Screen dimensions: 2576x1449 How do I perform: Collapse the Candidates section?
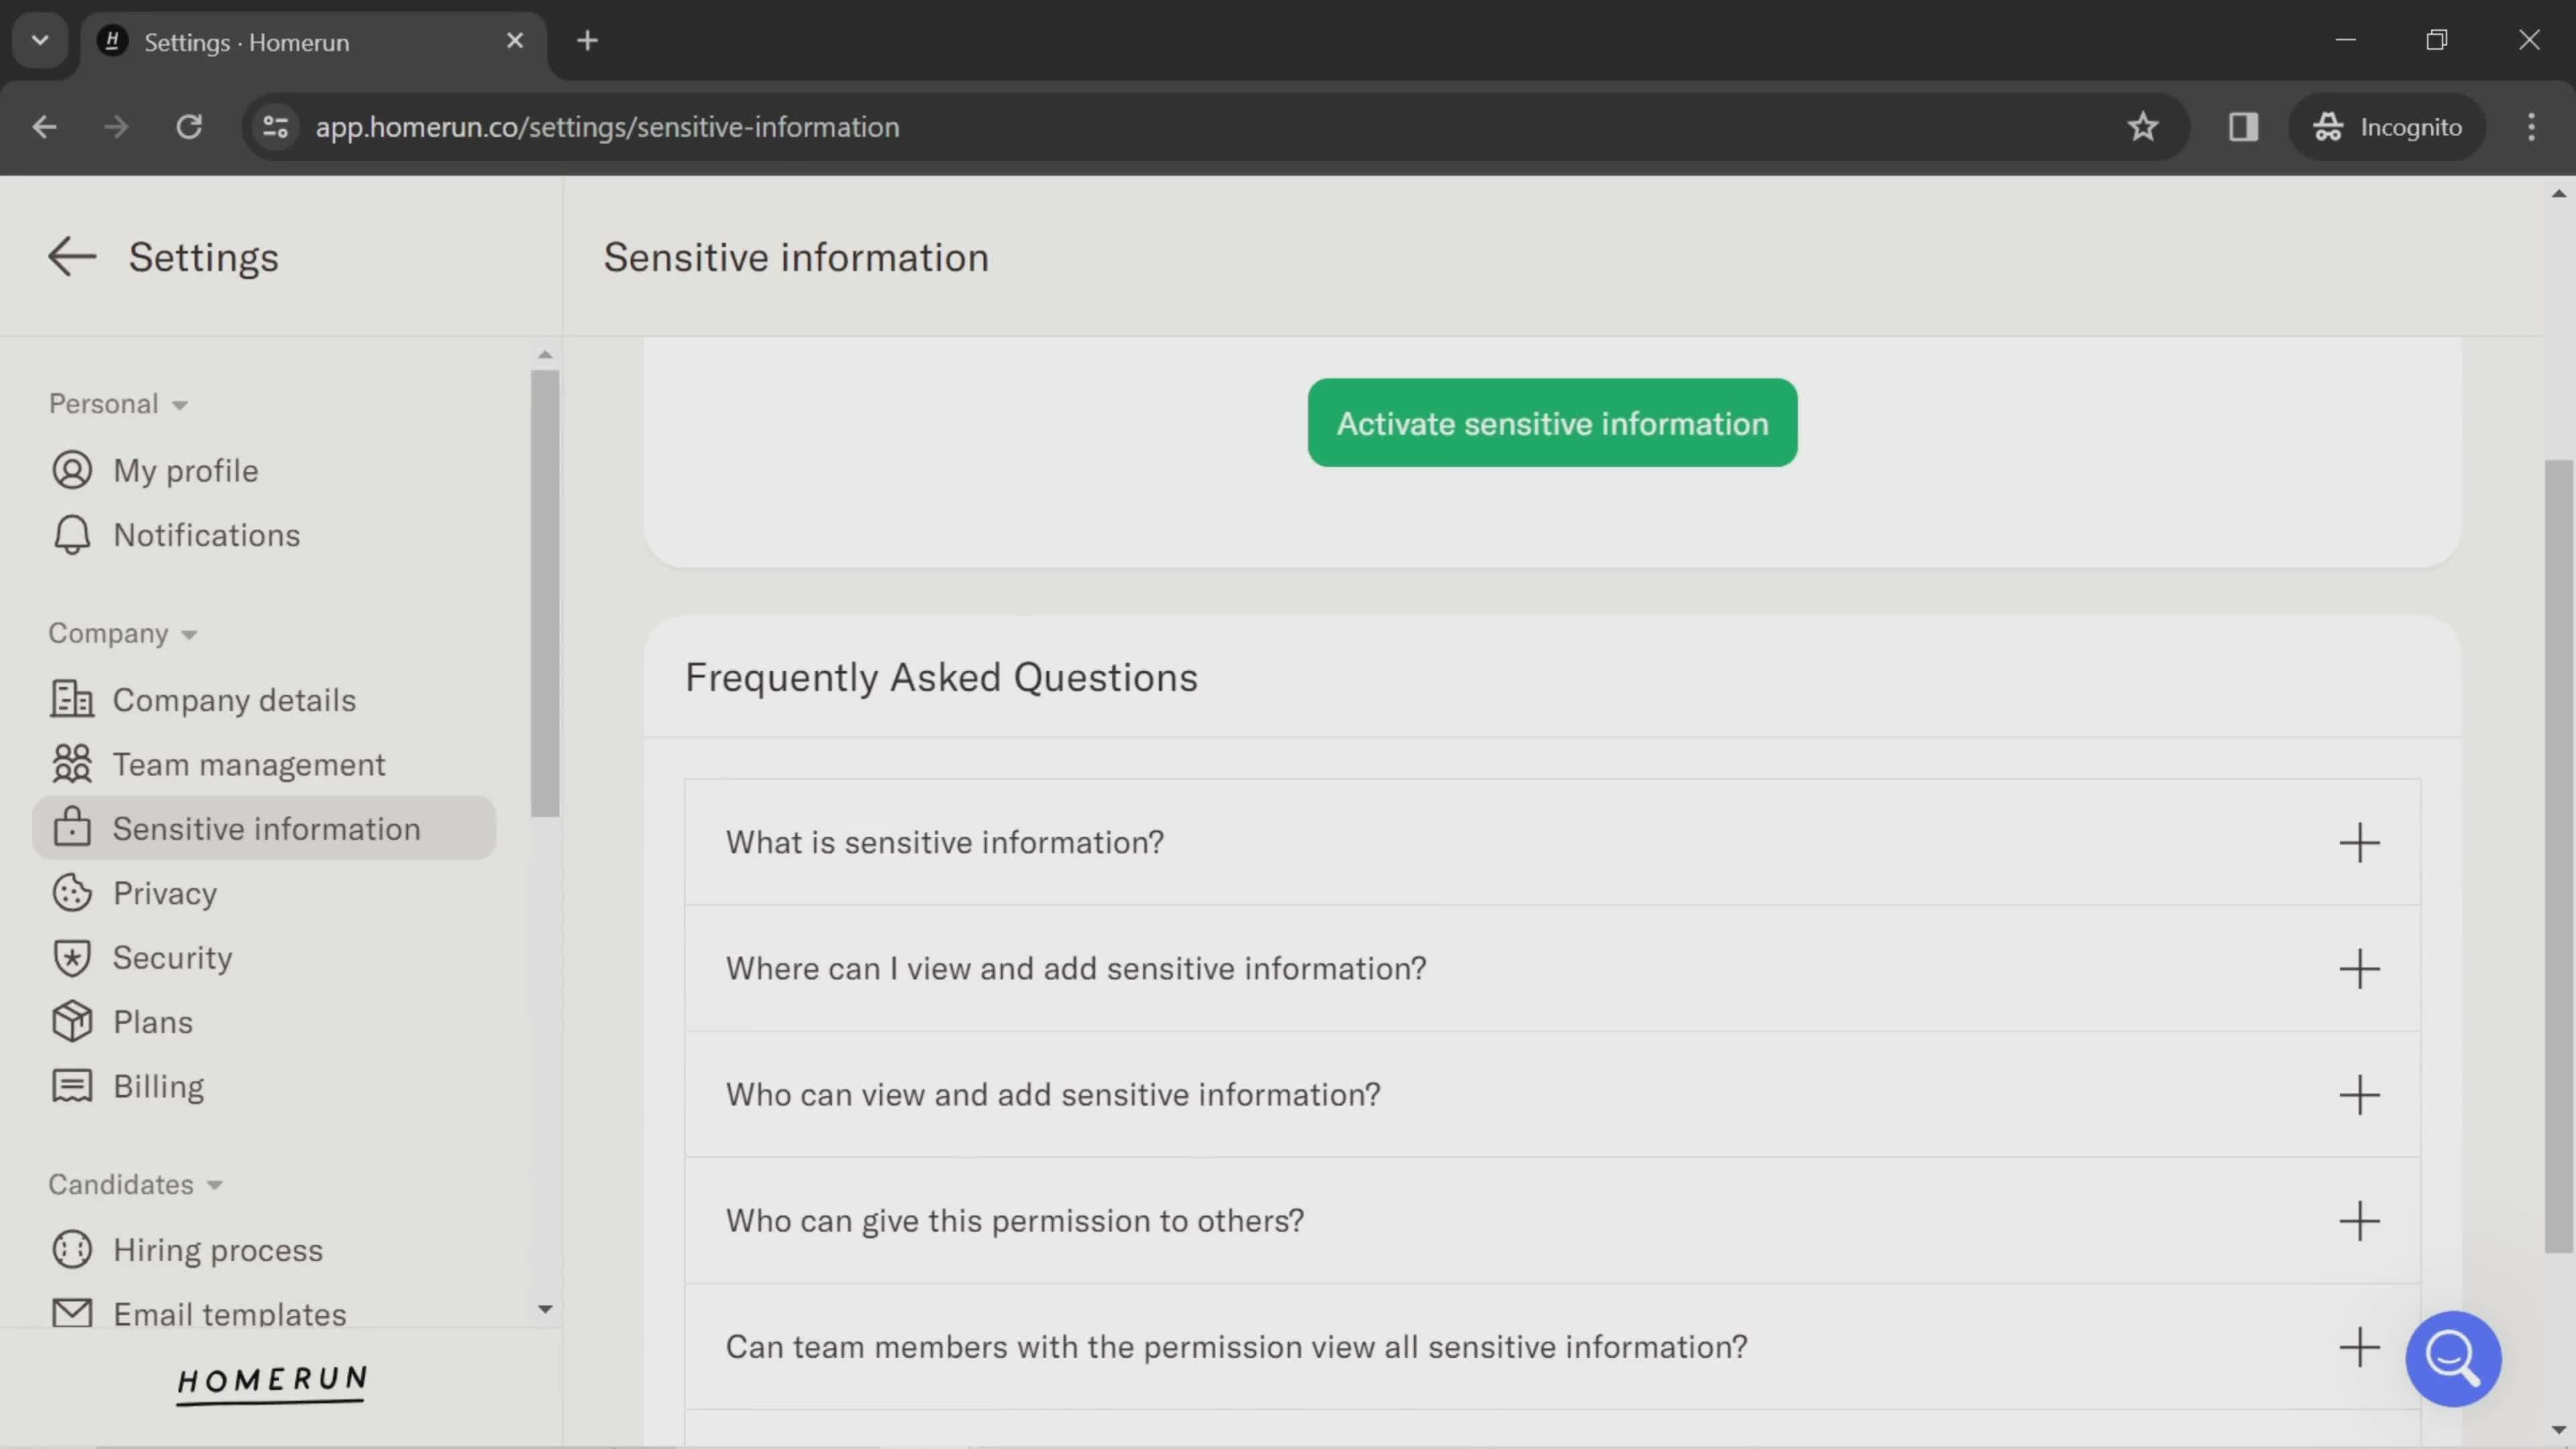(x=135, y=1184)
